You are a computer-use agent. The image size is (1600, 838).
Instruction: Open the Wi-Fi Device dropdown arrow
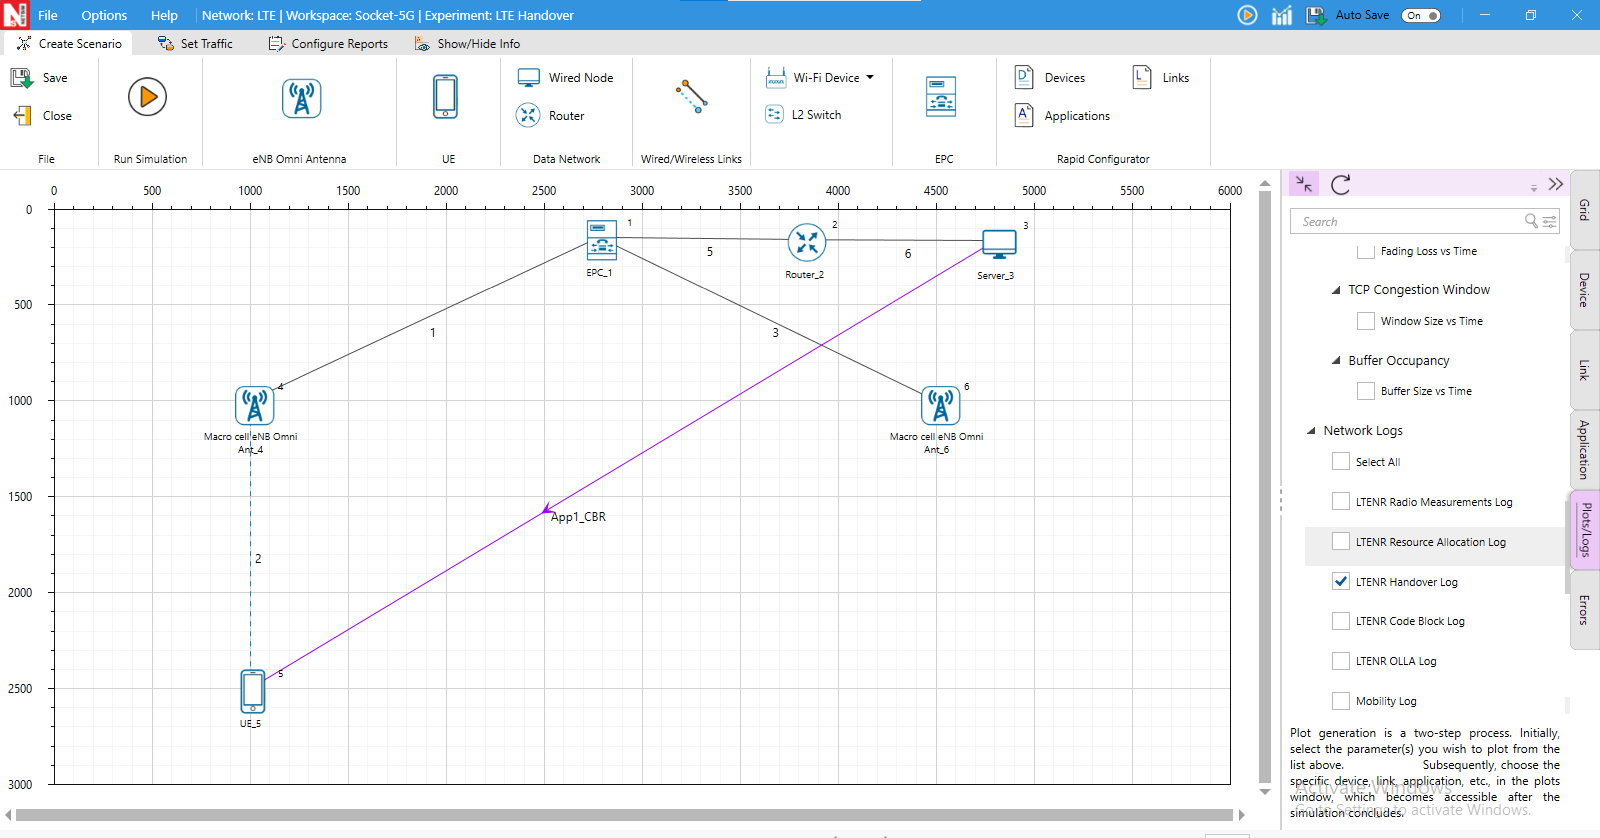[x=870, y=77]
